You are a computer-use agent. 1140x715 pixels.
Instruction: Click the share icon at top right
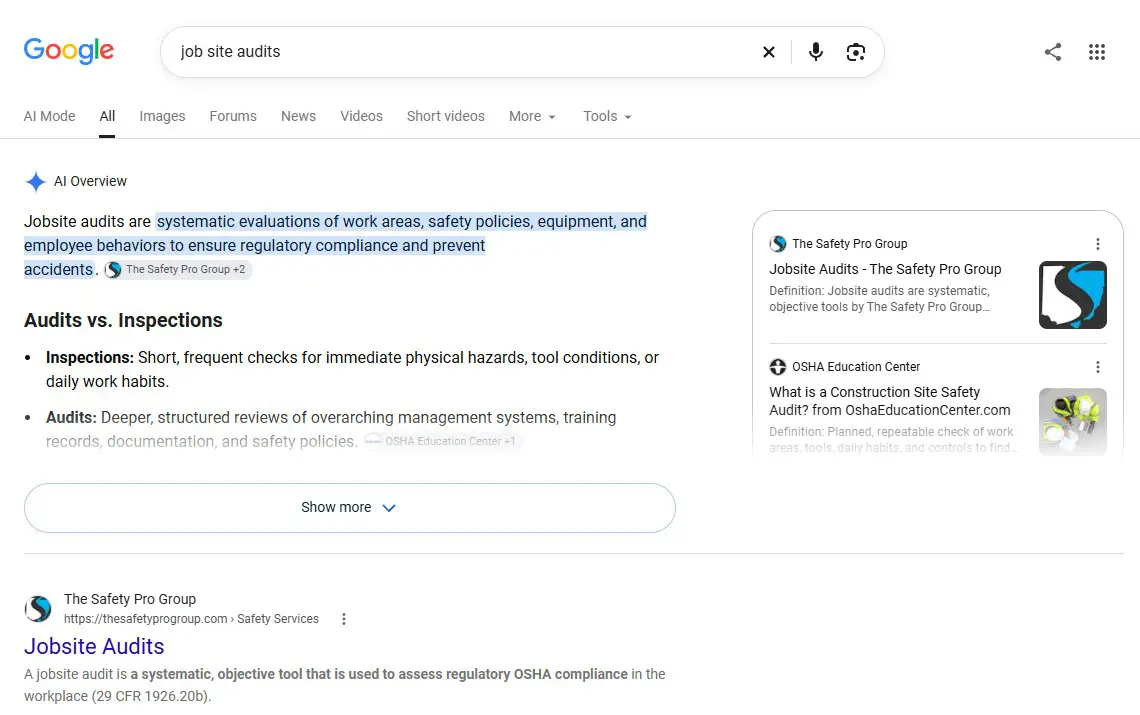click(1053, 52)
